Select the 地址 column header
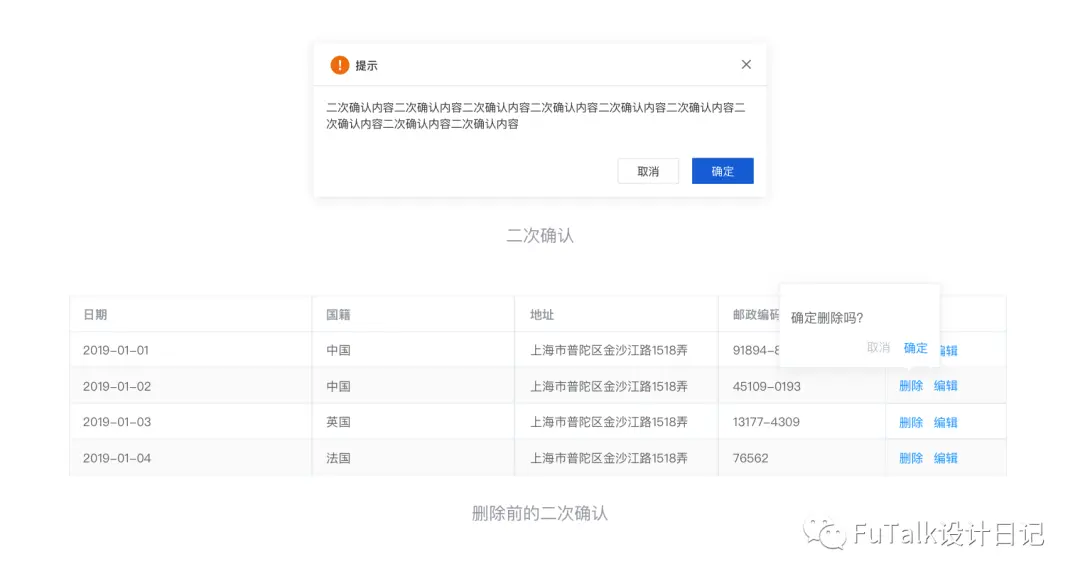The height and width of the screenshot is (581, 1080). pos(541,315)
